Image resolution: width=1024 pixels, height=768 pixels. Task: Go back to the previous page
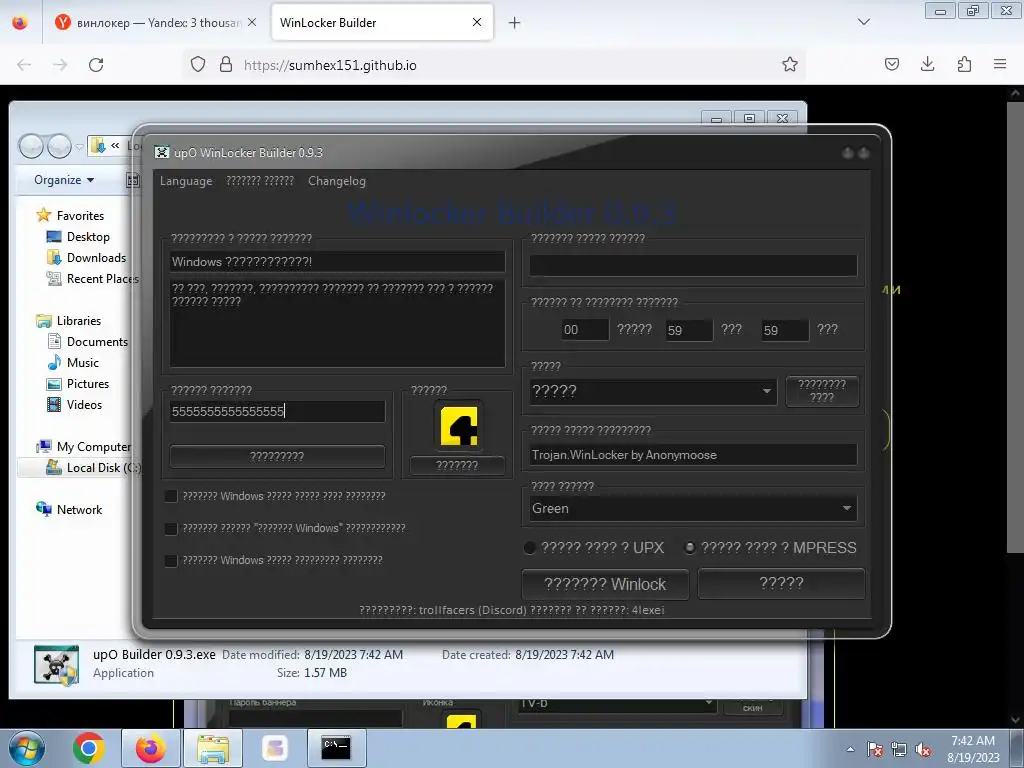pos(24,65)
